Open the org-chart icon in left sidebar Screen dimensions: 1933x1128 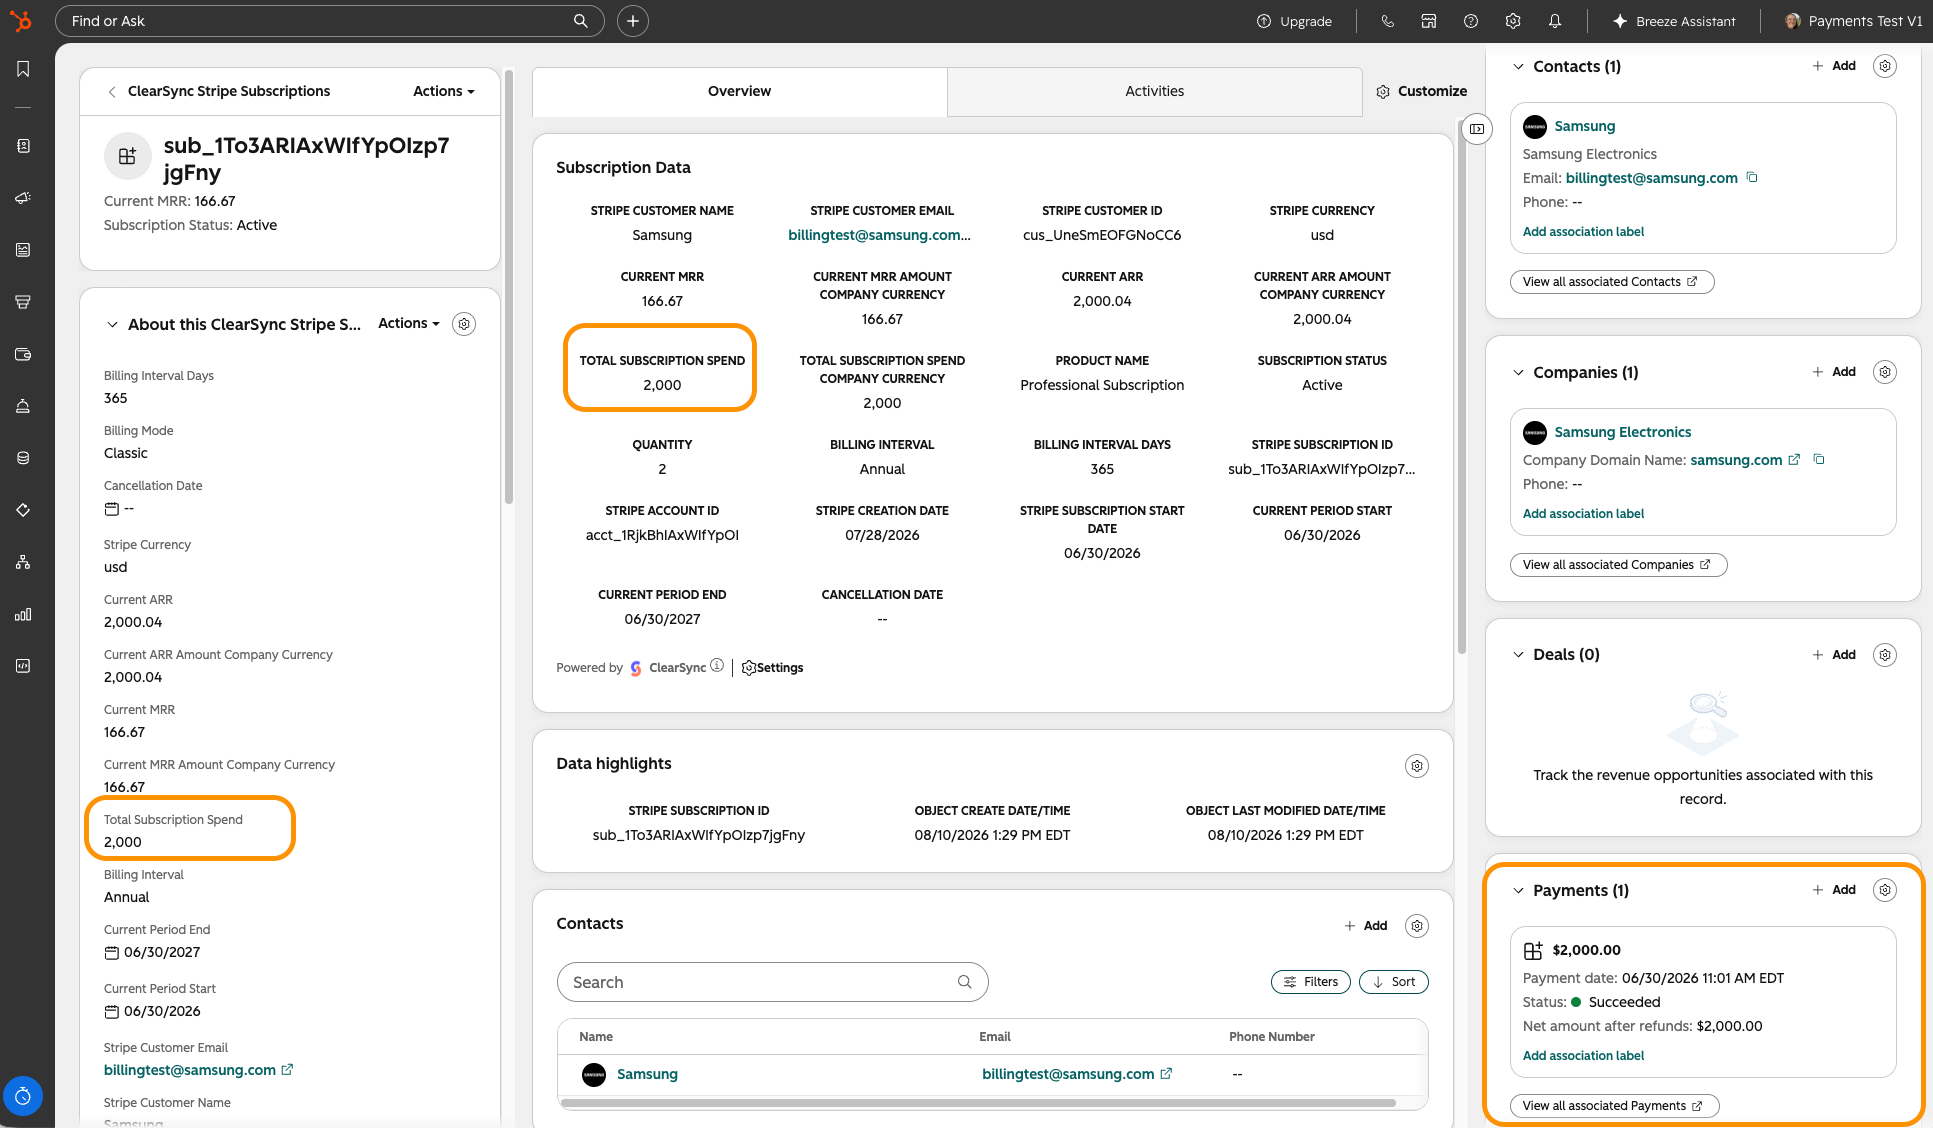[23, 562]
